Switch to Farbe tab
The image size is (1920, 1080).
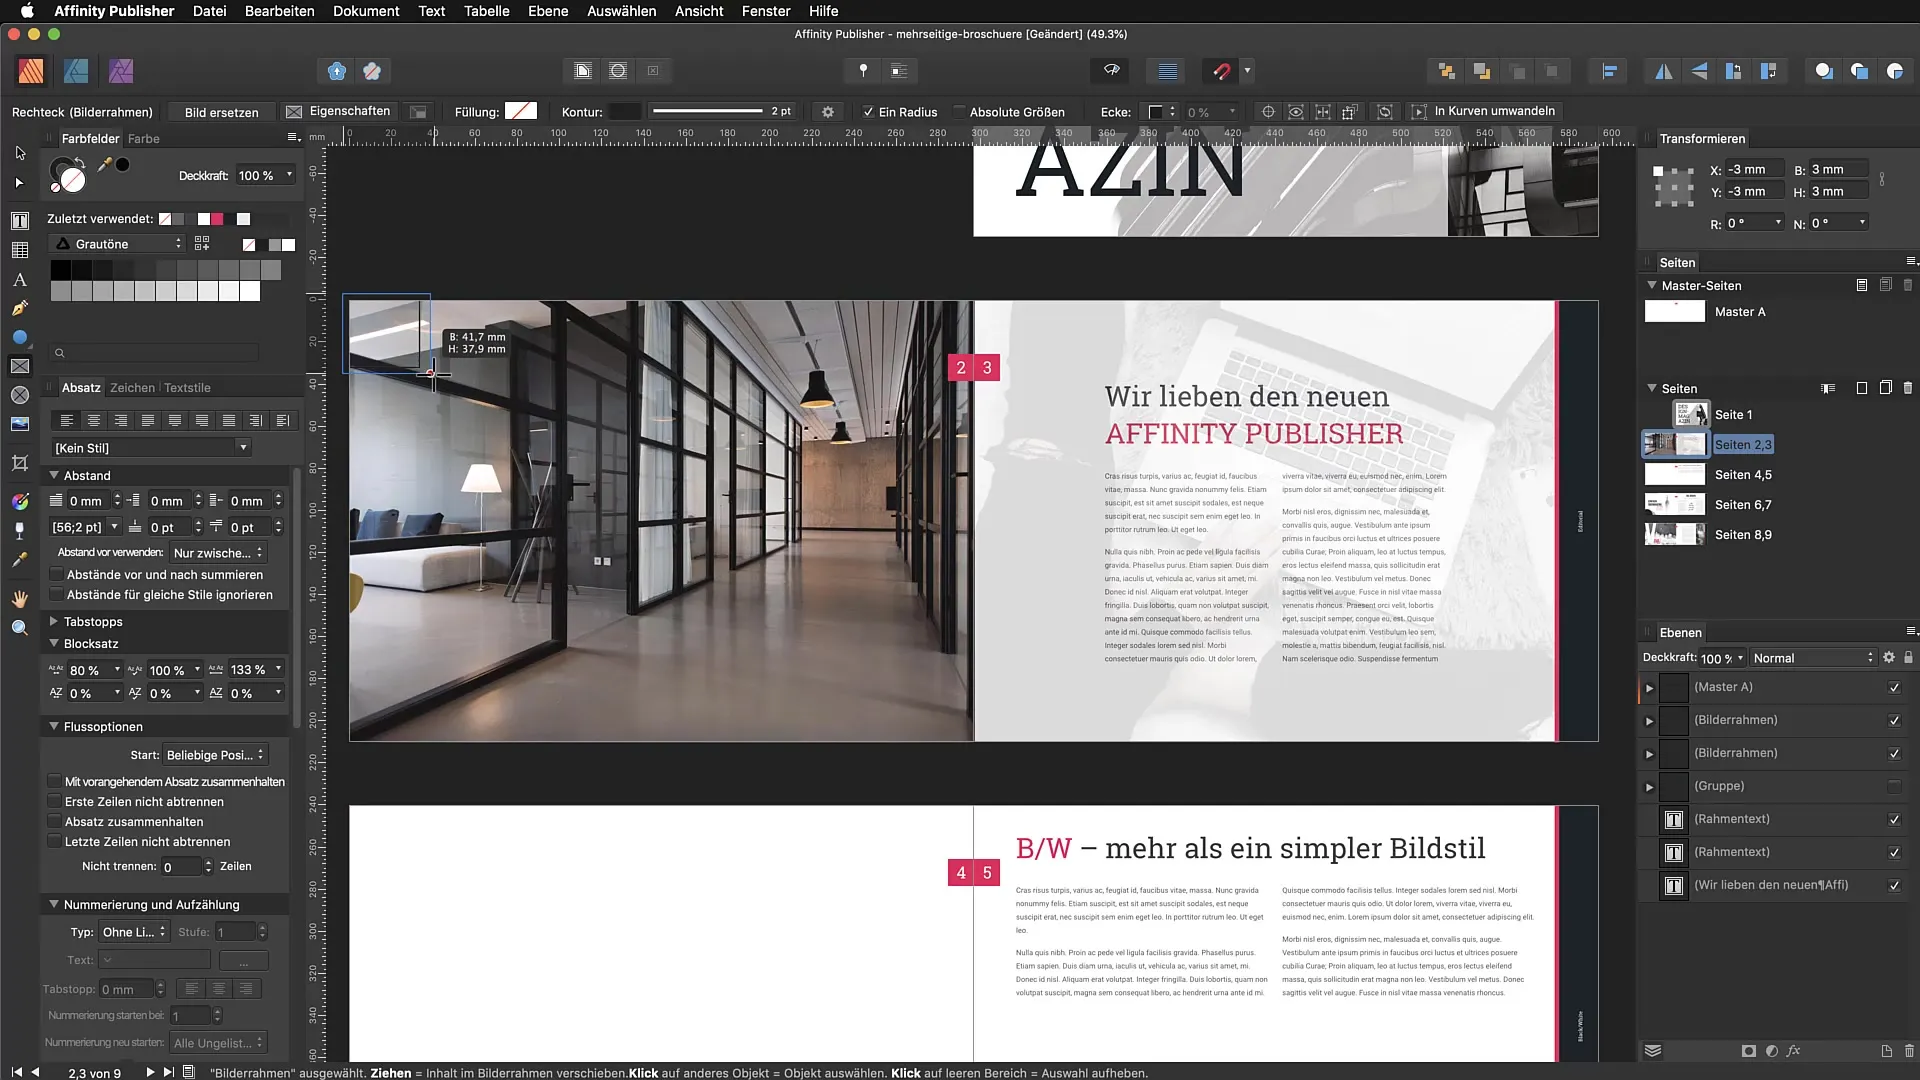click(x=143, y=139)
